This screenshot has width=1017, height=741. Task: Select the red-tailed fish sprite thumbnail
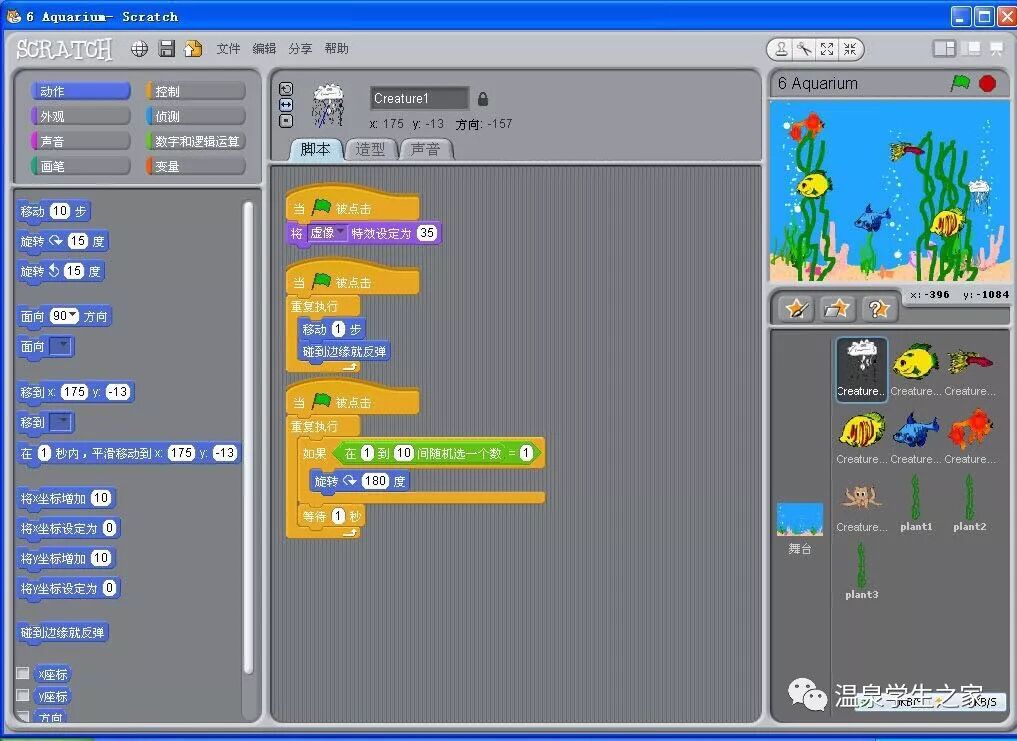pos(969,369)
